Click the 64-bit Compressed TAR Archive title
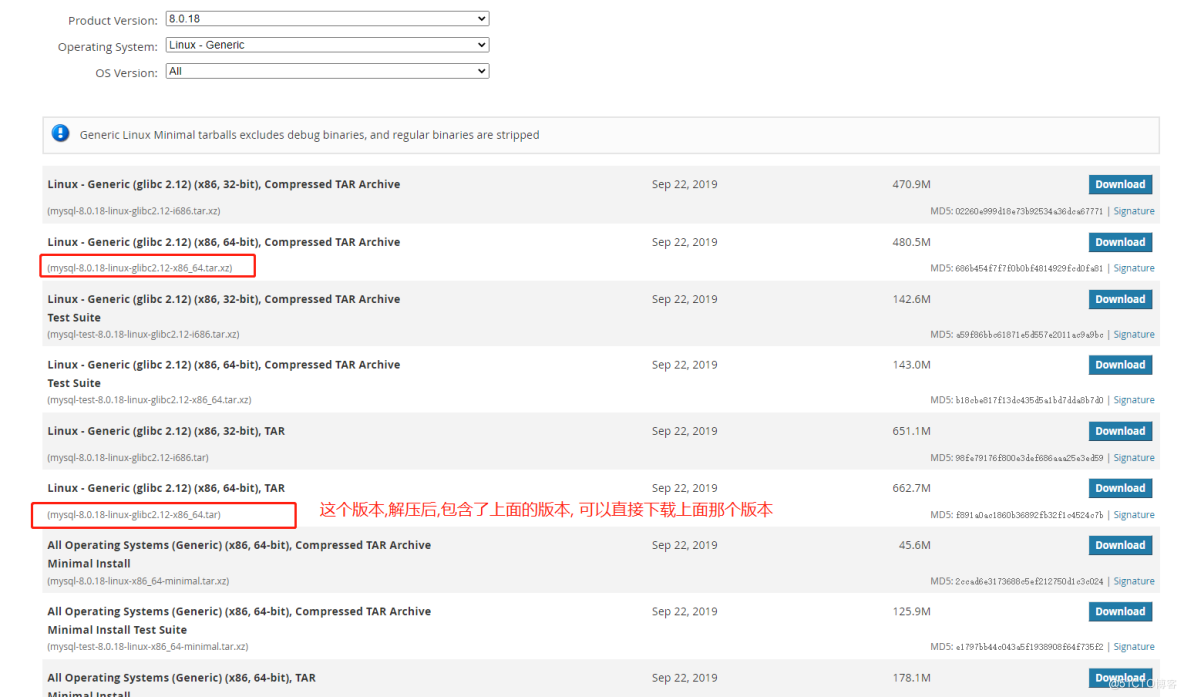Viewport: 1184px width, 697px height. (x=224, y=242)
